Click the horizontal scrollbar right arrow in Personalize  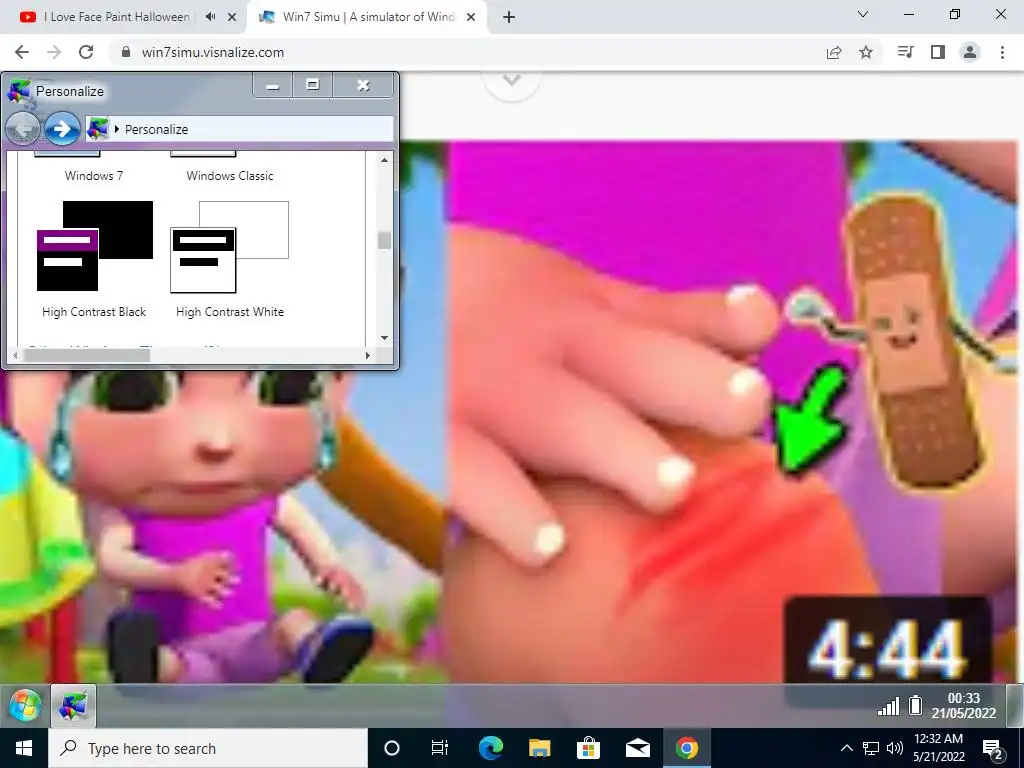(368, 355)
